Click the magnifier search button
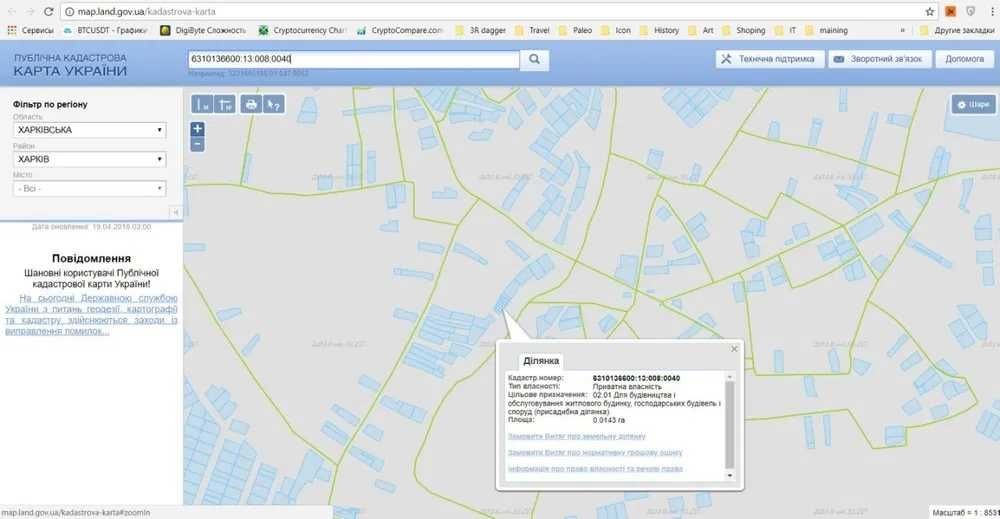 [x=534, y=60]
